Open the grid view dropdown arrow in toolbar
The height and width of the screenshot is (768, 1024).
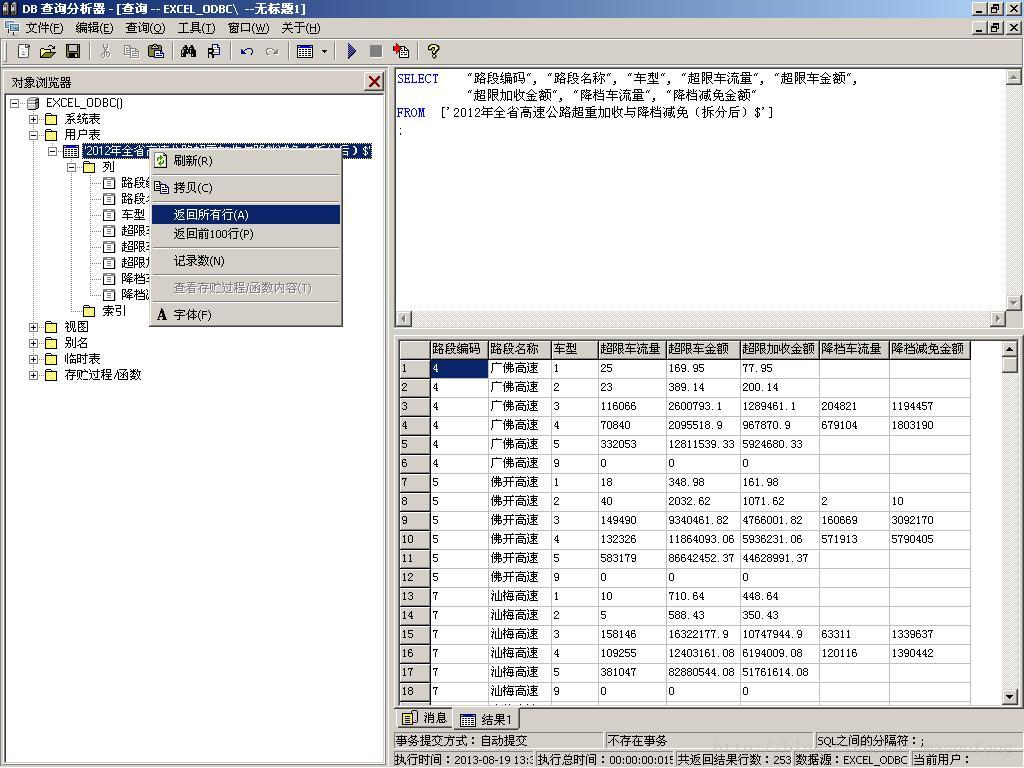(x=324, y=51)
